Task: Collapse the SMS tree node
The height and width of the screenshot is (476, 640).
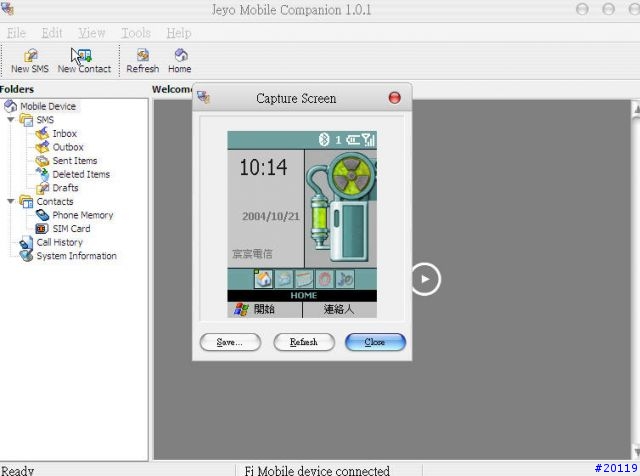Action: 11,120
